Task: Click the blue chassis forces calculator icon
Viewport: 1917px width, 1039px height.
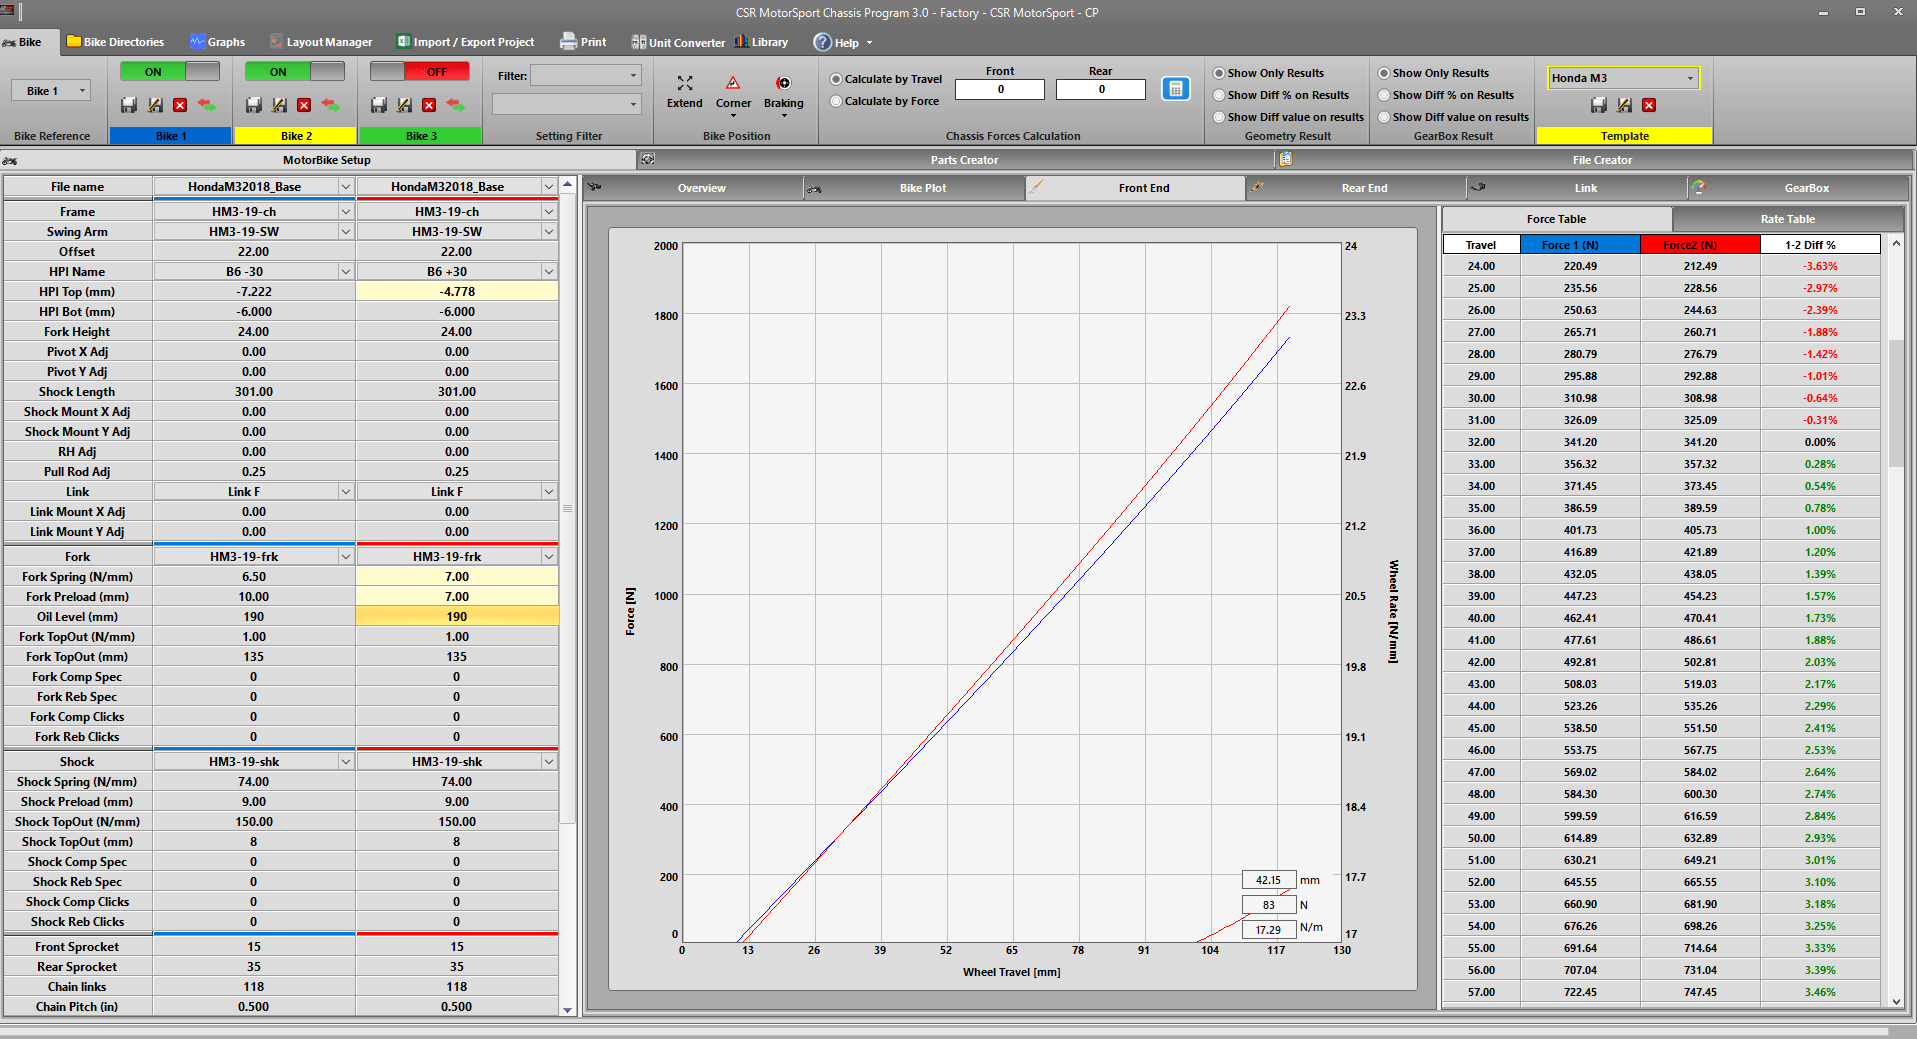Action: tap(1176, 89)
